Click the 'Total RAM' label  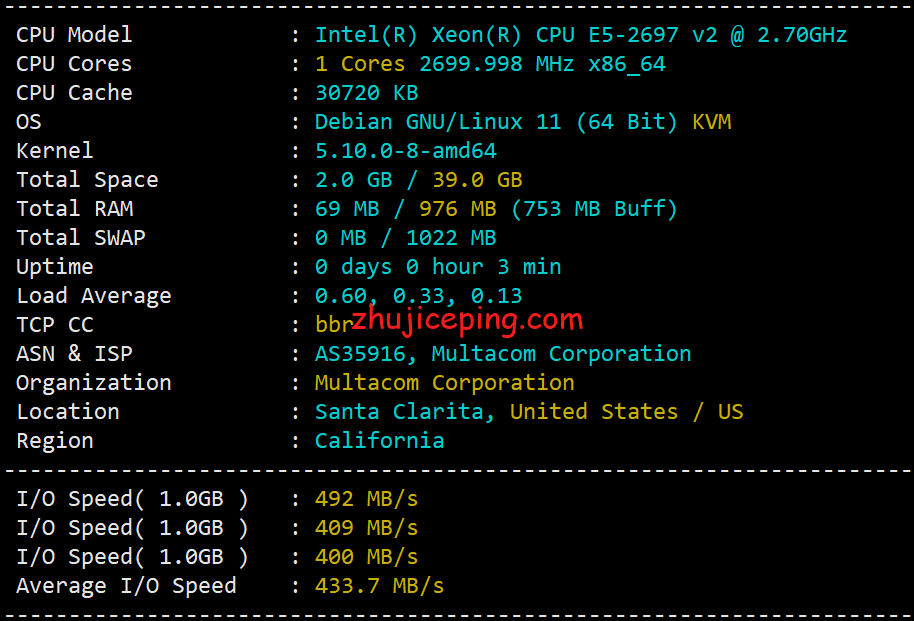pyautogui.click(x=75, y=209)
